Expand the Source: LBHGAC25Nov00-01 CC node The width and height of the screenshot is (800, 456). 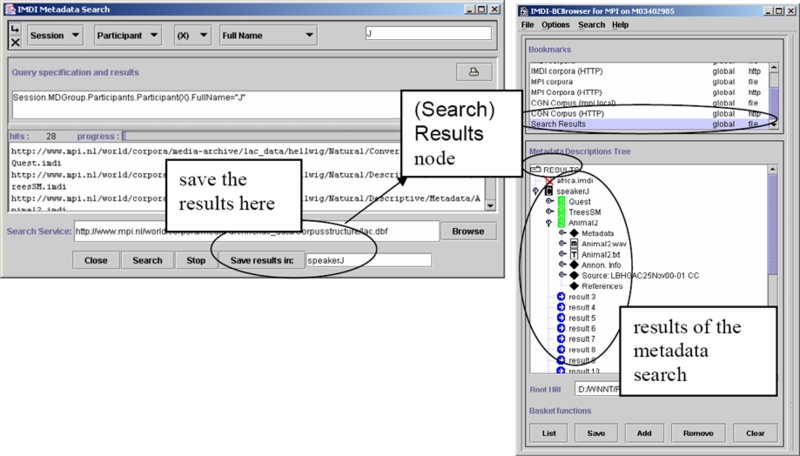[562, 275]
